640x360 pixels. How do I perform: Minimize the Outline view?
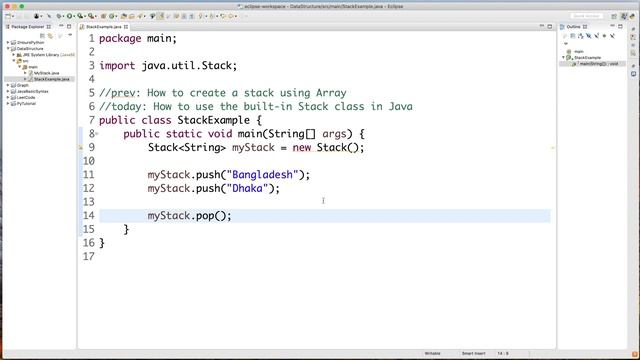[612, 26]
